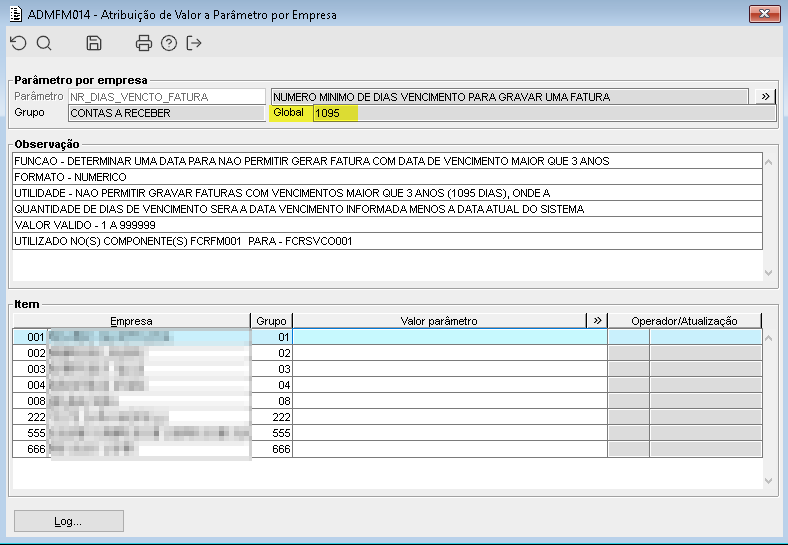788x545 pixels.
Task: Click Grupo cell 01
Action: tap(272, 337)
